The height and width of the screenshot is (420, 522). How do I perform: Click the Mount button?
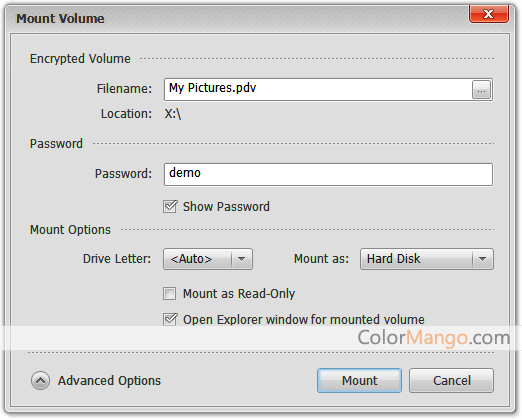click(359, 380)
